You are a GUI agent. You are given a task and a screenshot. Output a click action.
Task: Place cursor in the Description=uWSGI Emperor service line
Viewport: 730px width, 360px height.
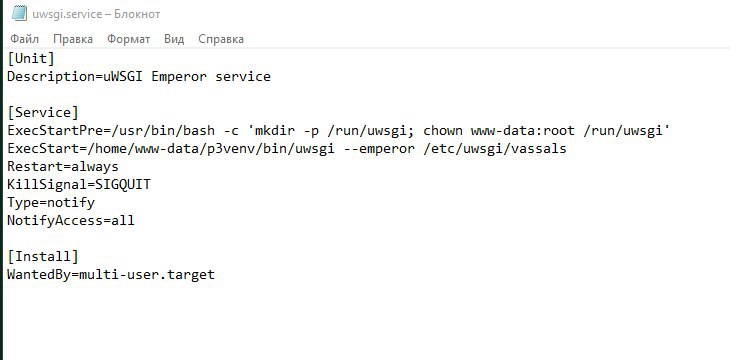[139, 76]
